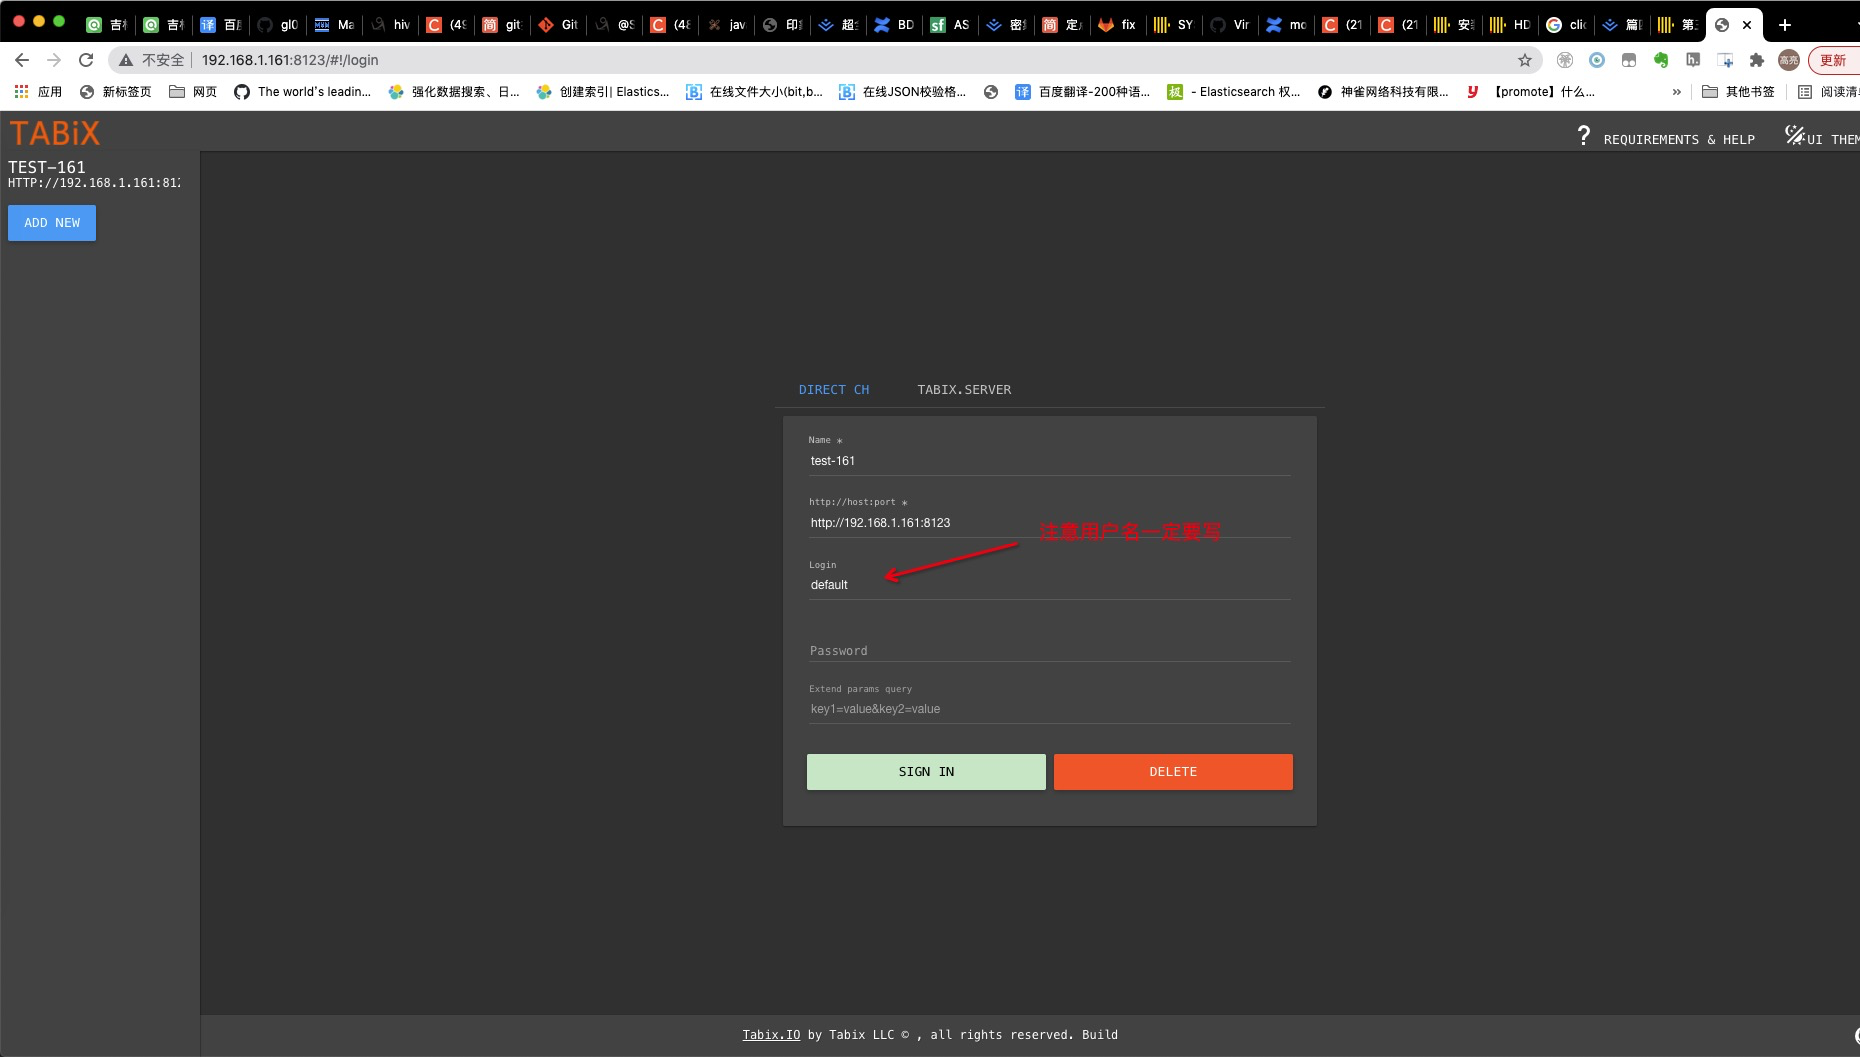The height and width of the screenshot is (1057, 1860).
Task: Reload the page with the refresh icon
Action: tap(86, 60)
